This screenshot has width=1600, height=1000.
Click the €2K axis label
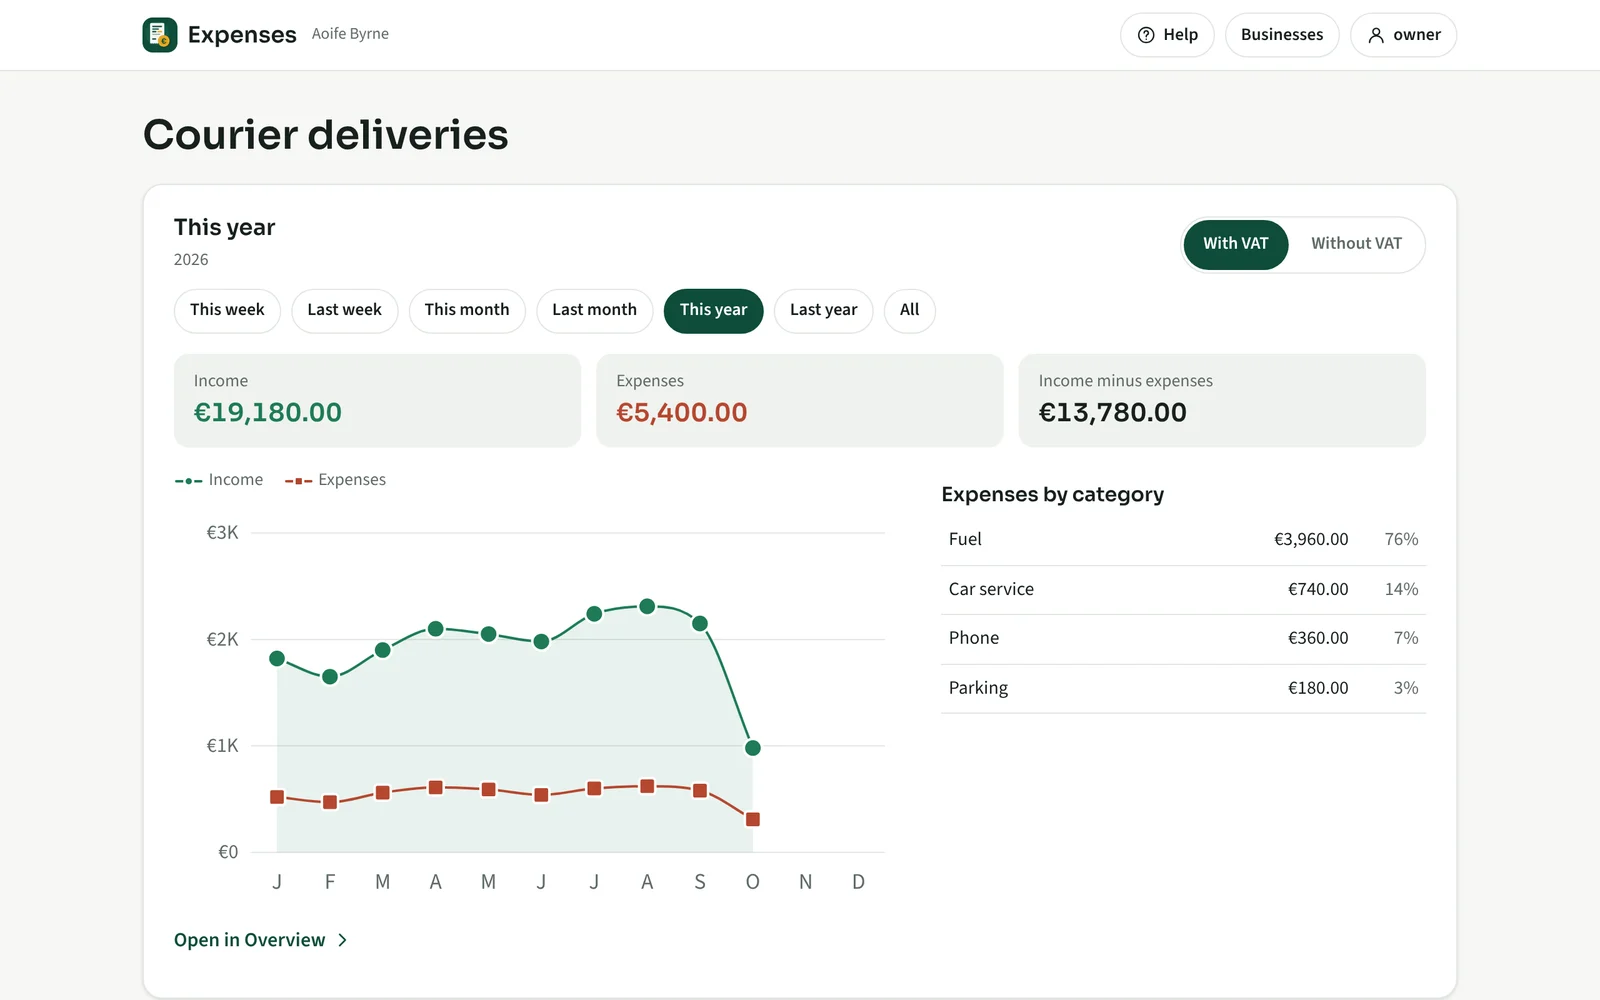click(x=222, y=639)
